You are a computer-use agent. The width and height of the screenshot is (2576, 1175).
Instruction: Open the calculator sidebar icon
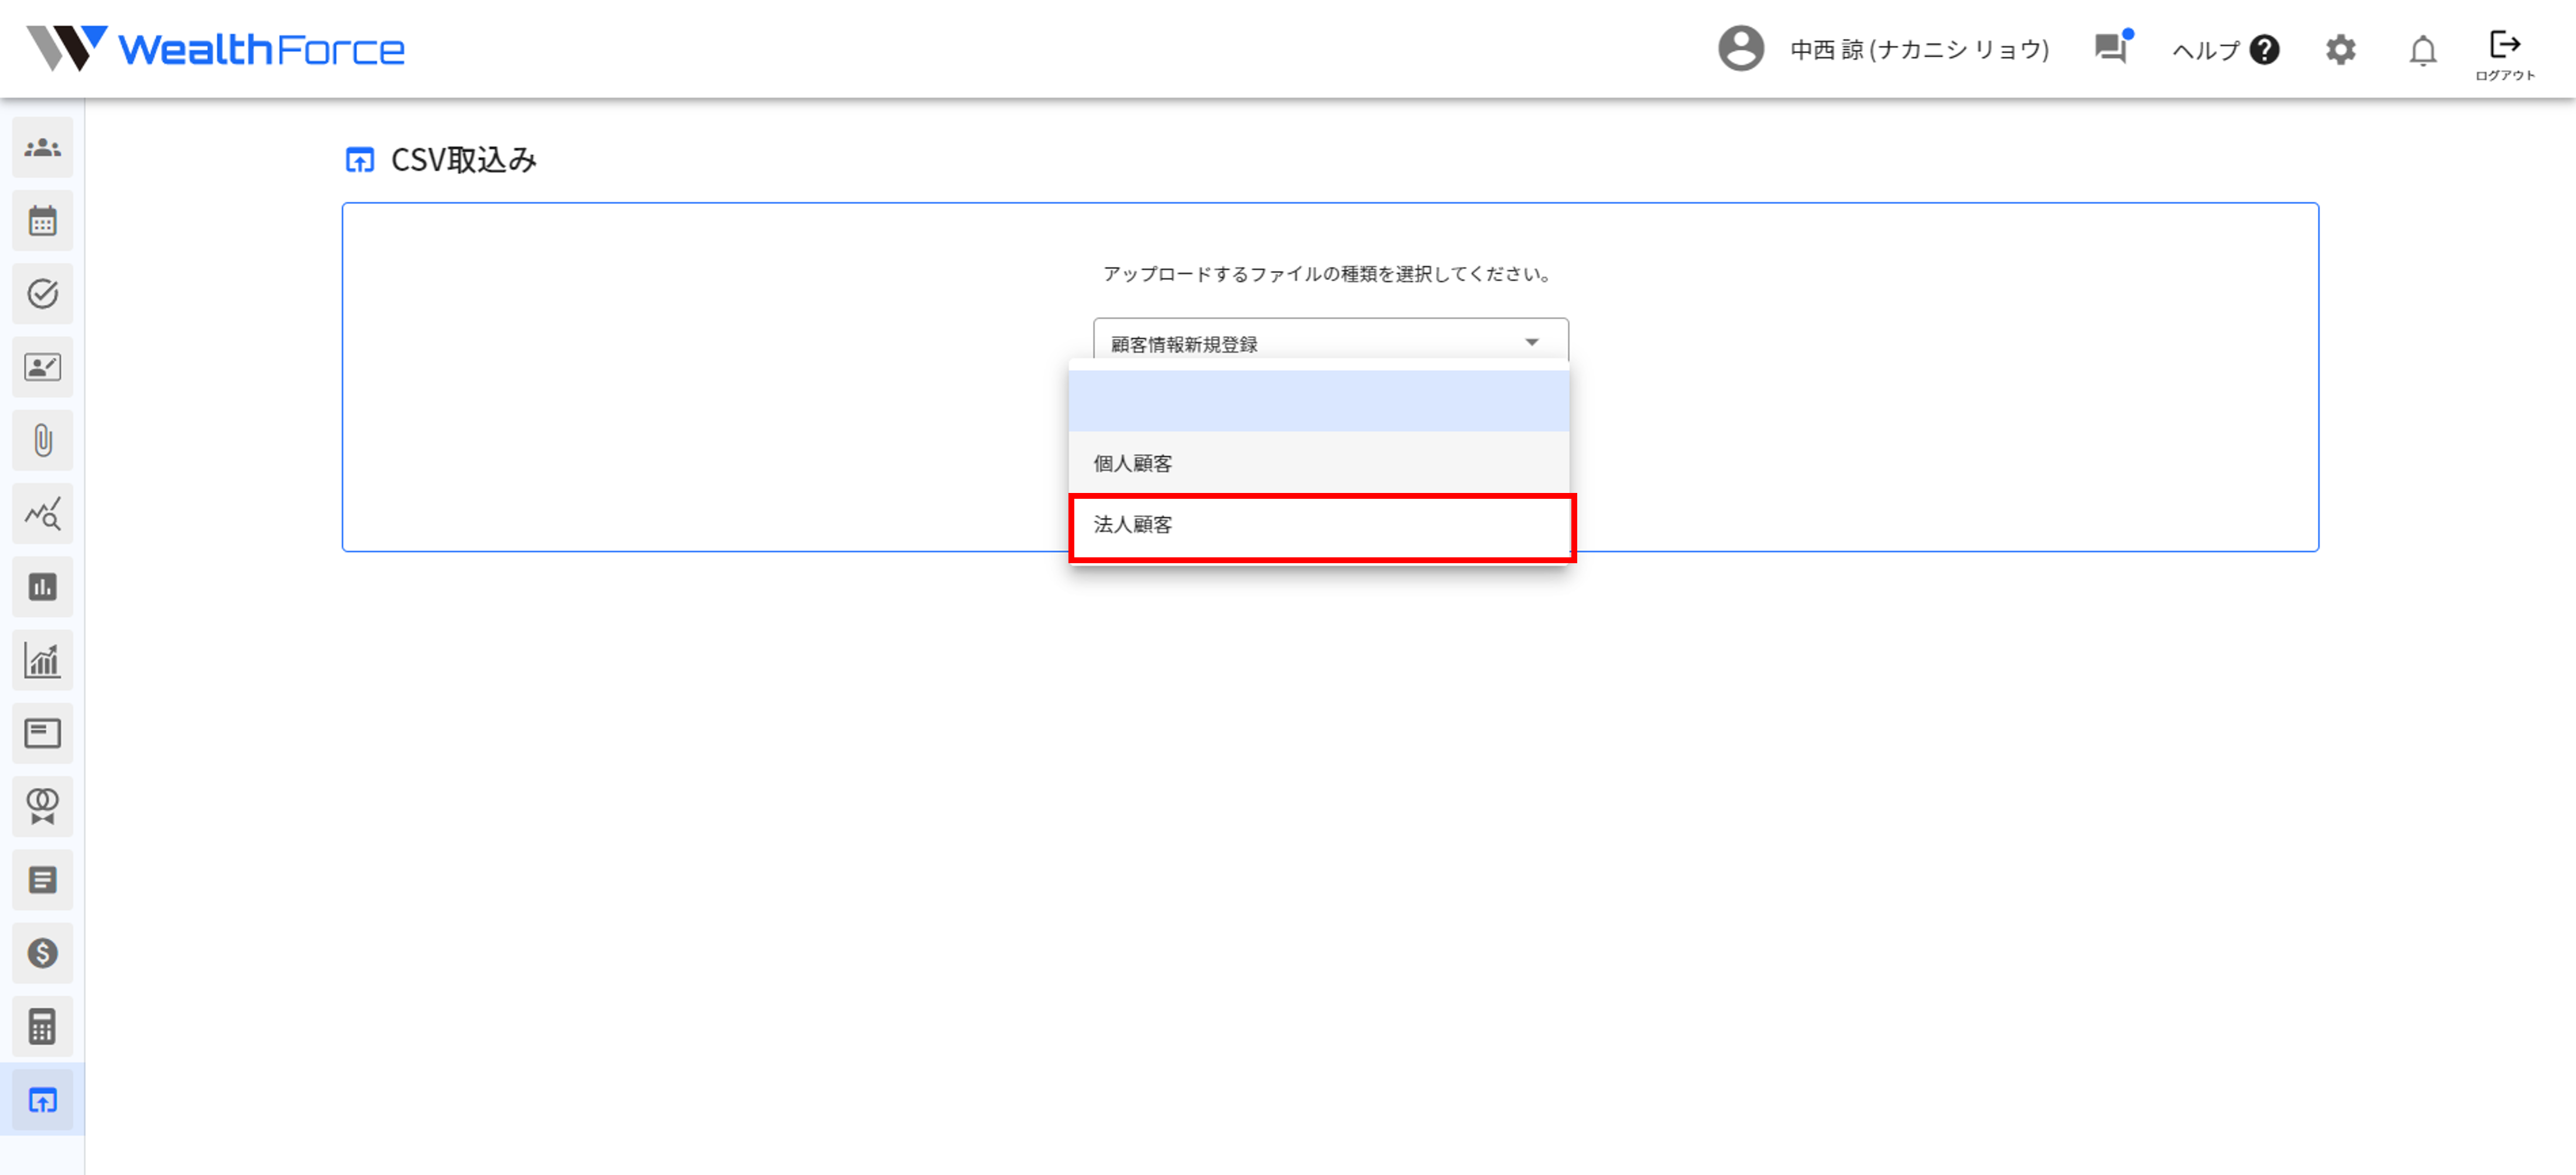[42, 1026]
